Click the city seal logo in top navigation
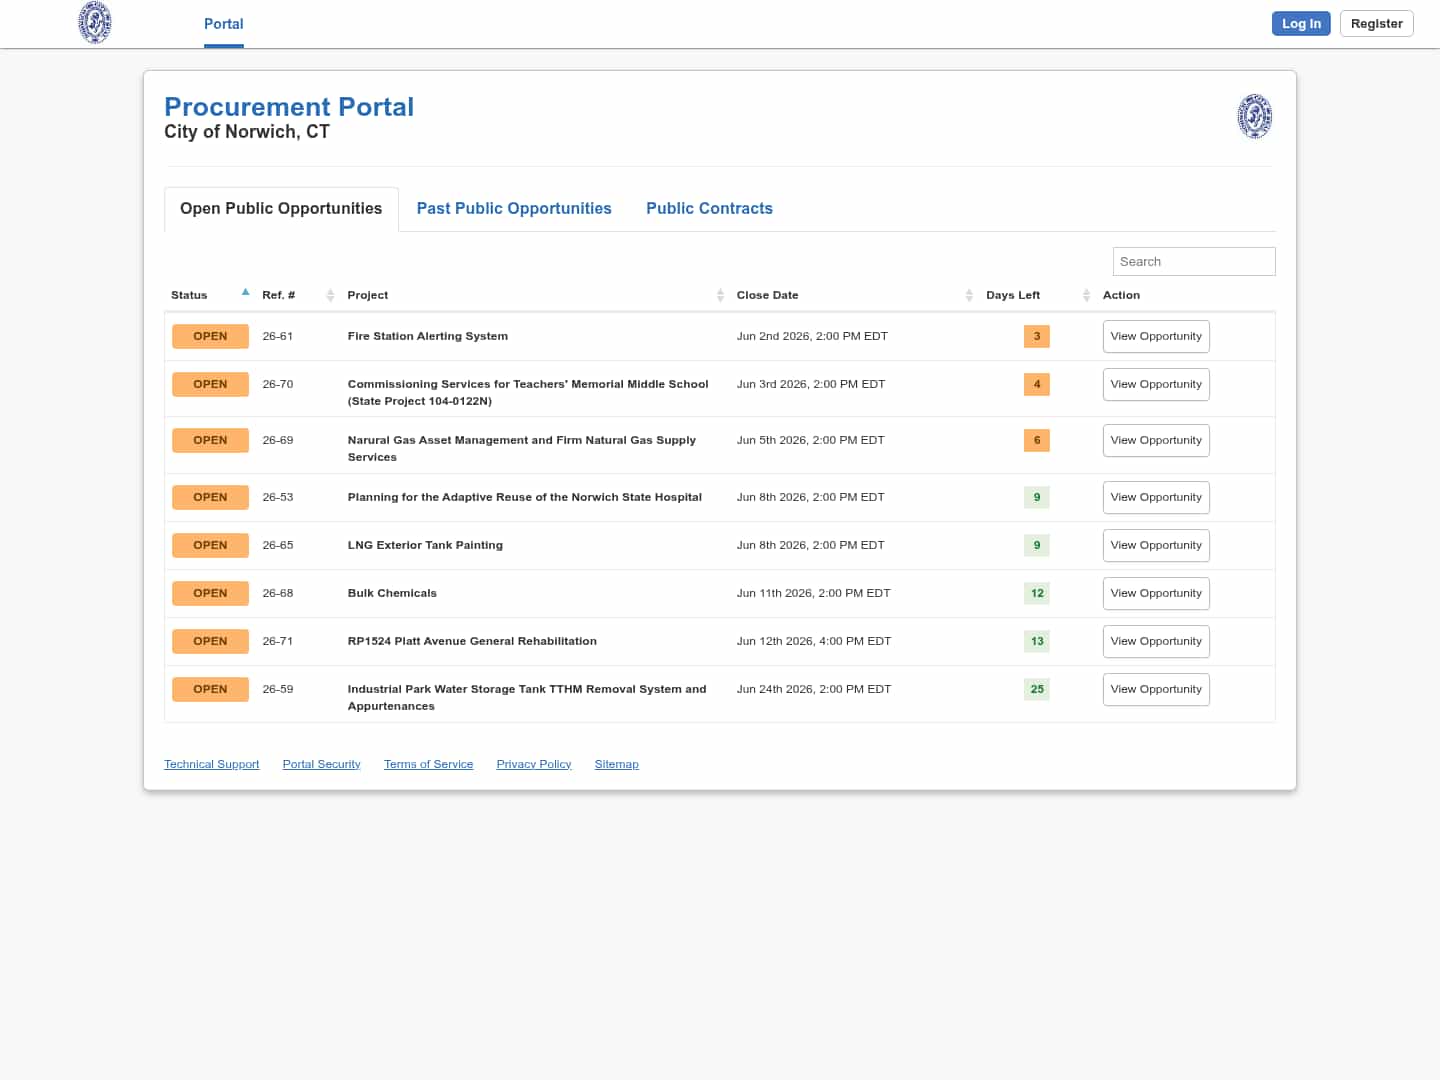The image size is (1440, 1080). click(95, 23)
